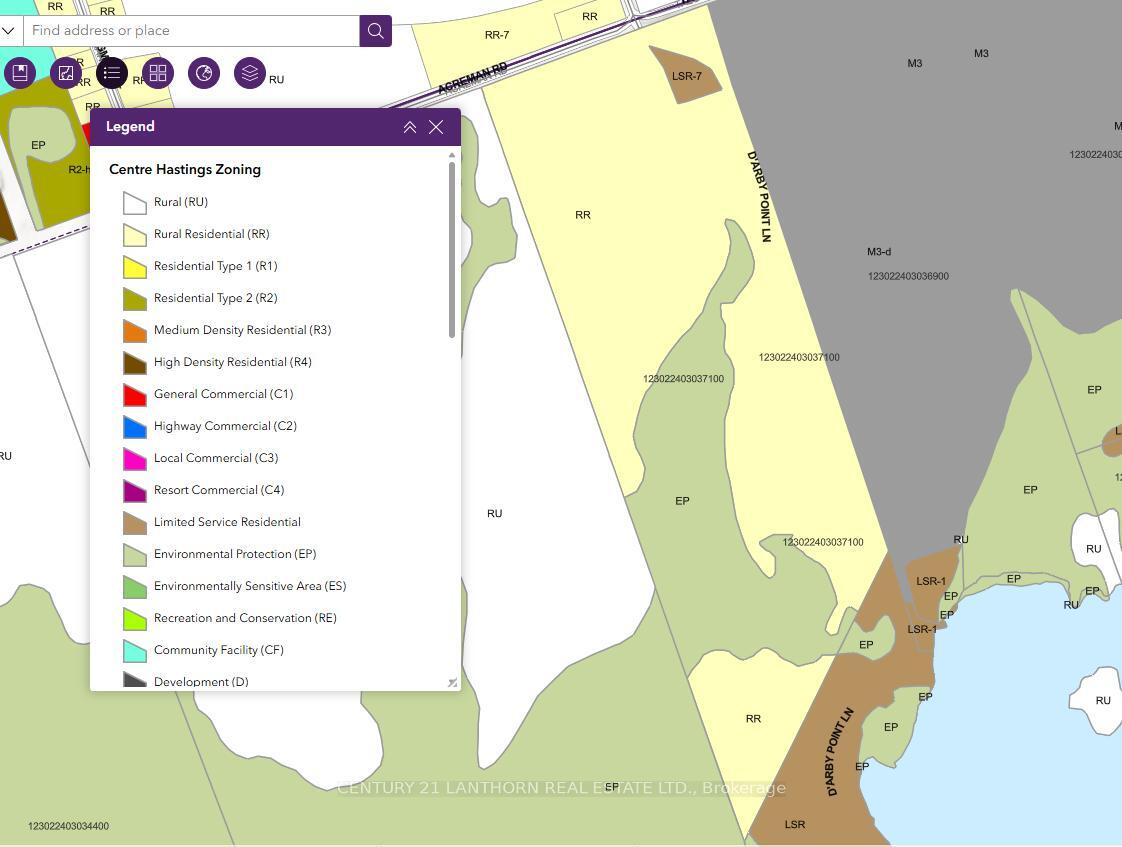Open the search source dropdown arrow
The height and width of the screenshot is (847, 1122).
[x=9, y=31]
